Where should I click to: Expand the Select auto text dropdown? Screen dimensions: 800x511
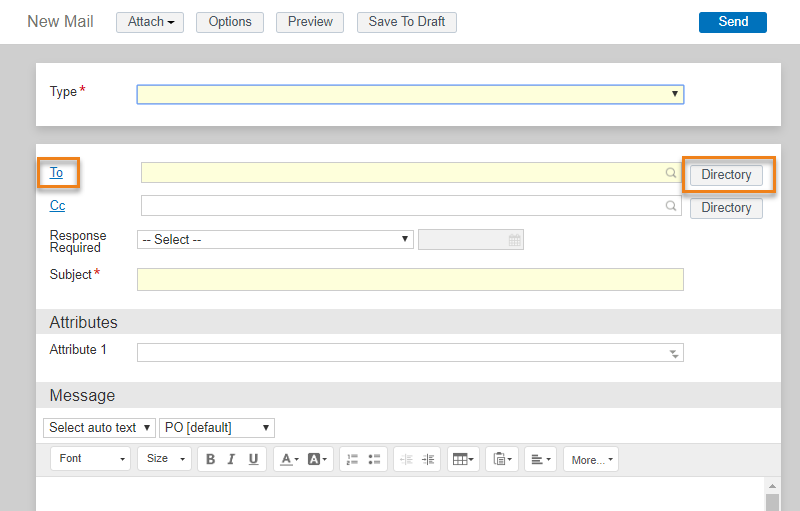[99, 427]
